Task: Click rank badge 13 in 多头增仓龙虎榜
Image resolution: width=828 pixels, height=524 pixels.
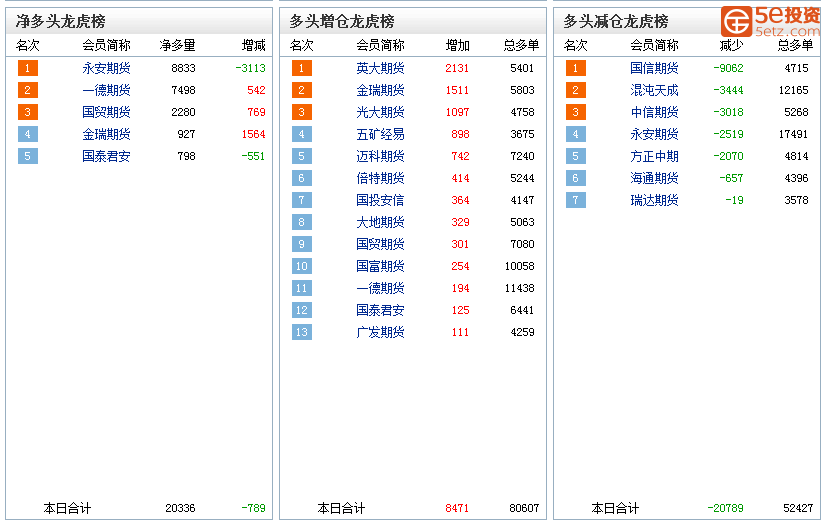Action: pos(302,332)
